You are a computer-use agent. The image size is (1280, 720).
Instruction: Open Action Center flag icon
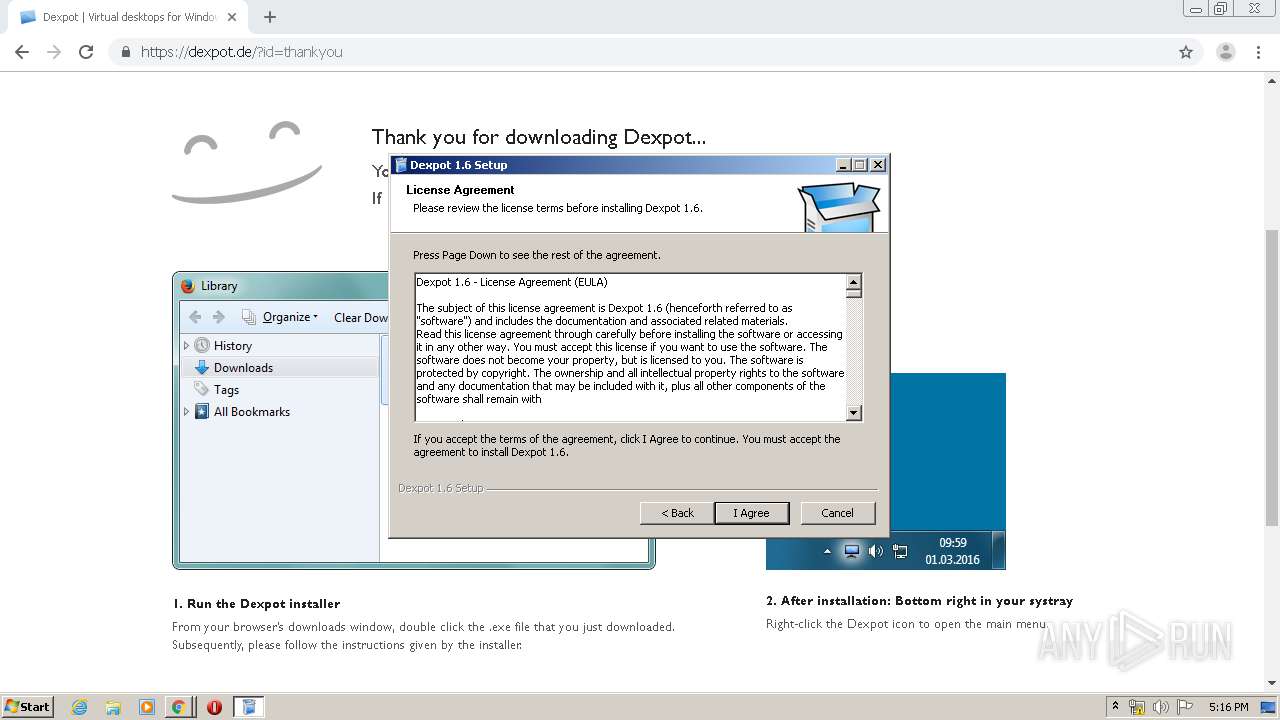[1184, 707]
